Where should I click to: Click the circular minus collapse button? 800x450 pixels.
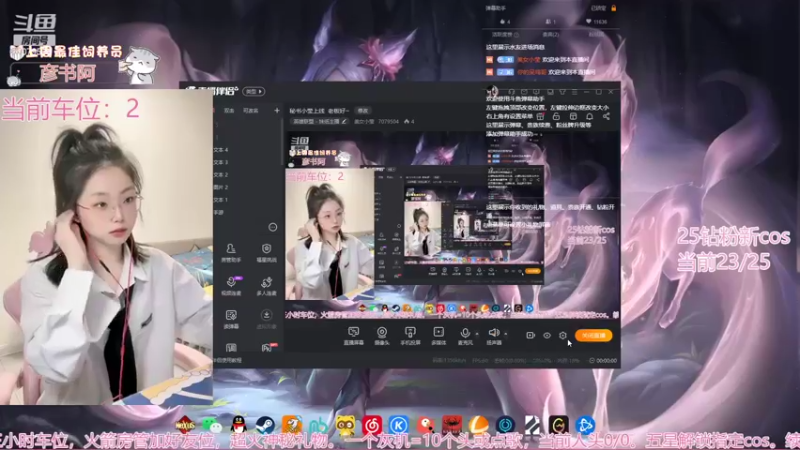click(272, 227)
